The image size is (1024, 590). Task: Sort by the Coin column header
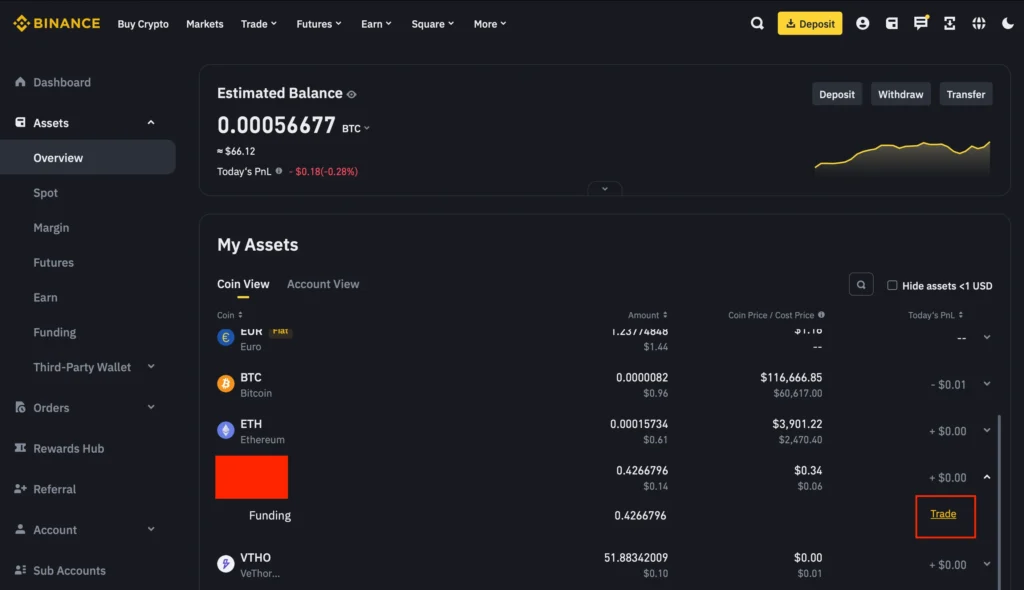[230, 315]
